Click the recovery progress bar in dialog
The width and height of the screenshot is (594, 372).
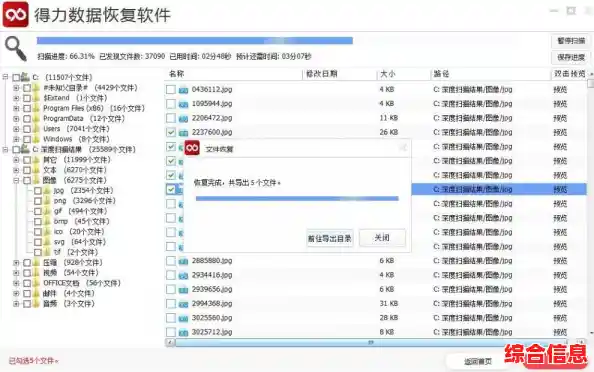click(297, 198)
